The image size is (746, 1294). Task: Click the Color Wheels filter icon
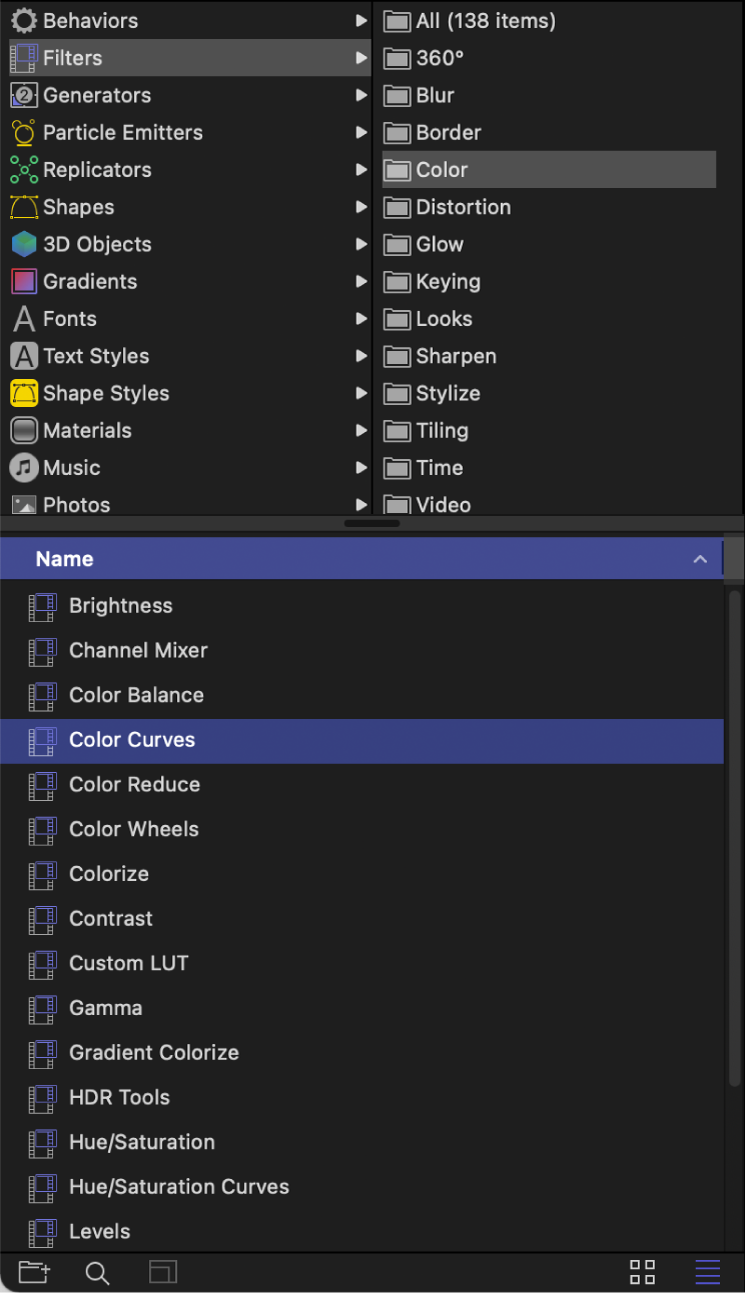tap(42, 830)
